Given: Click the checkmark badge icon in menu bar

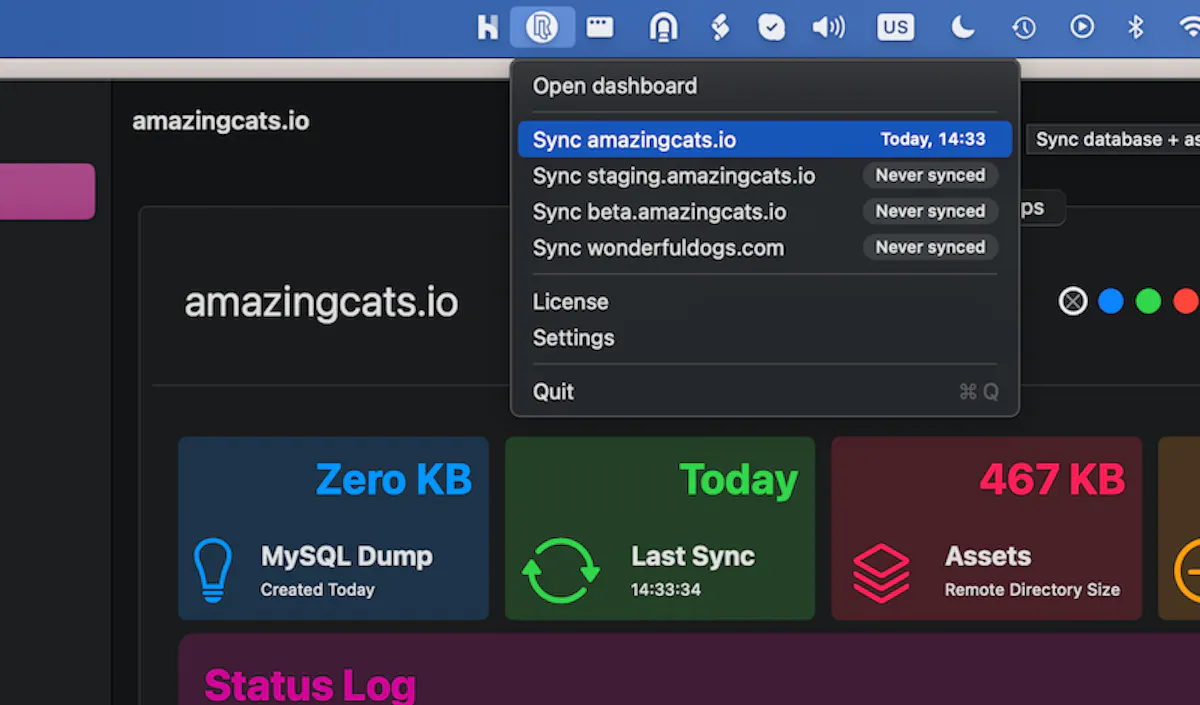Looking at the screenshot, I should [771, 27].
